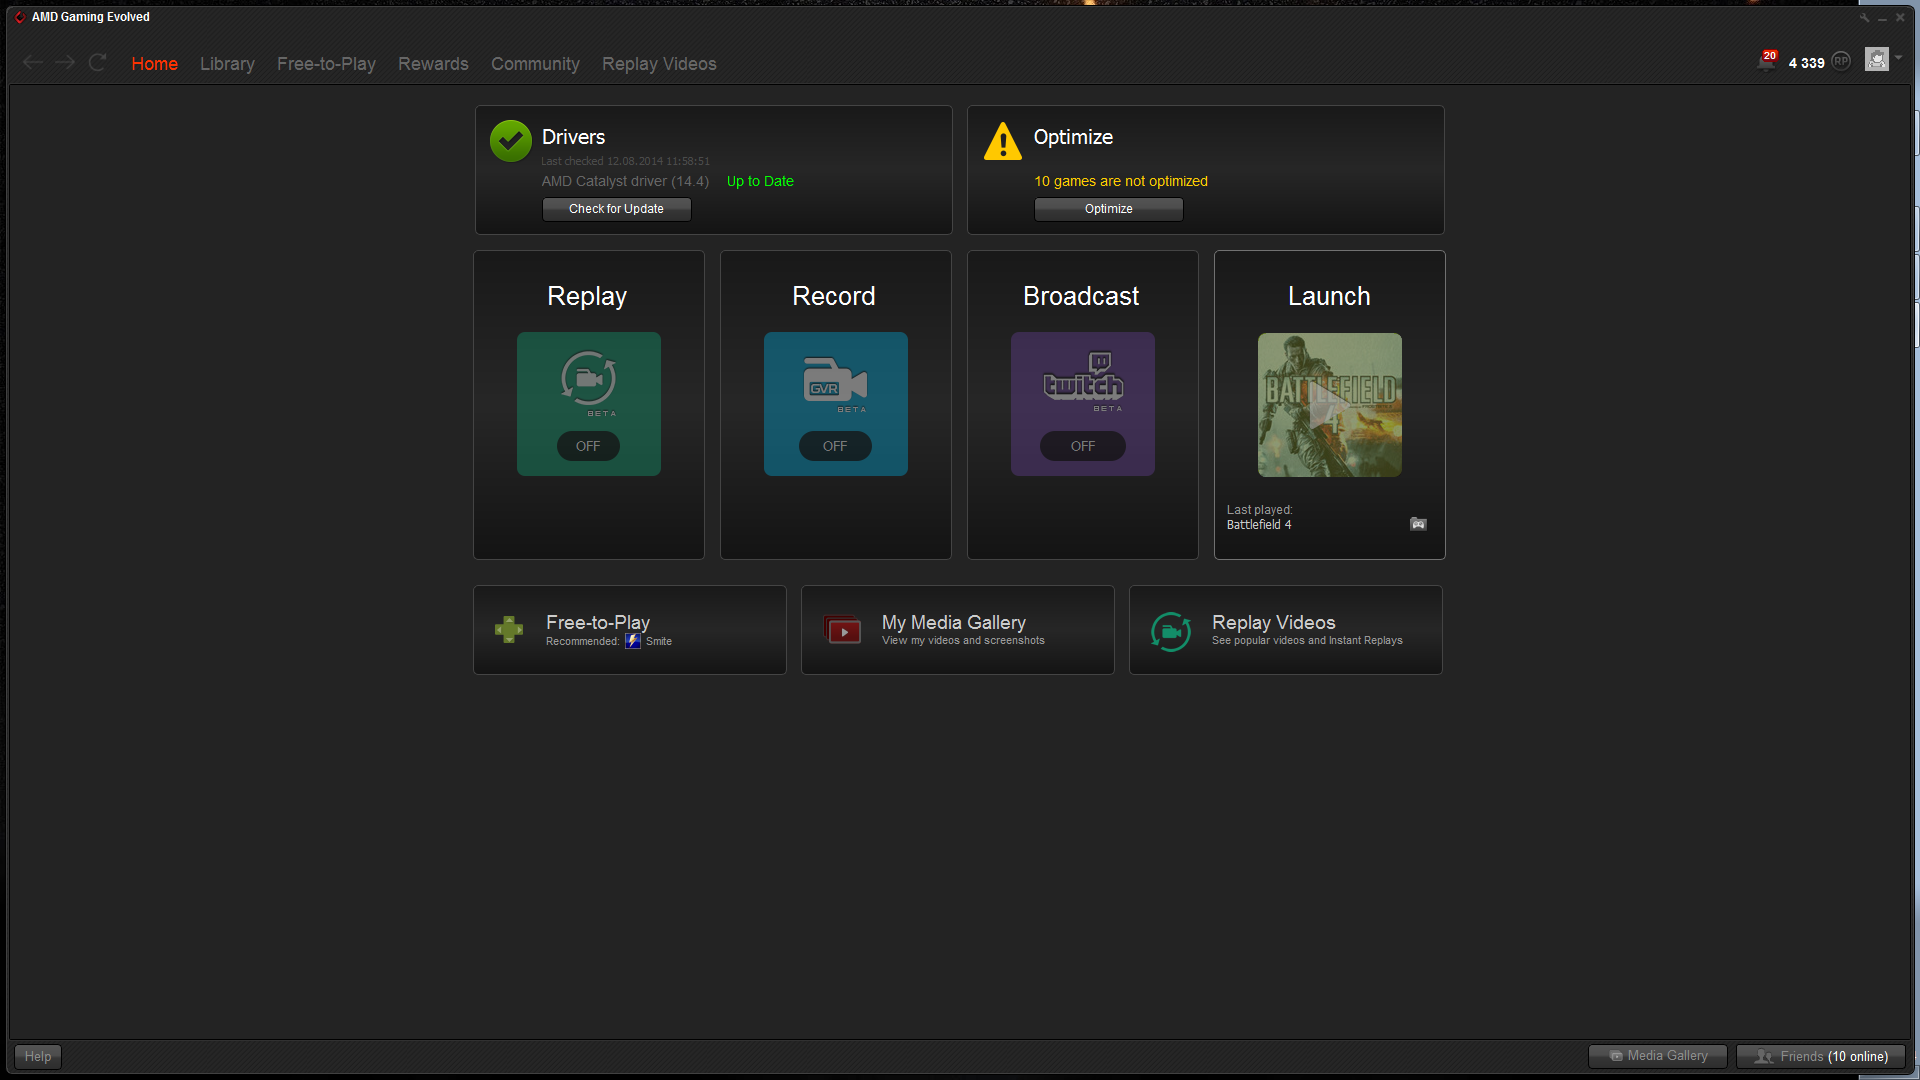1920x1080 pixels.
Task: Click the Replay Videos card camera icon
Action: point(1171,631)
